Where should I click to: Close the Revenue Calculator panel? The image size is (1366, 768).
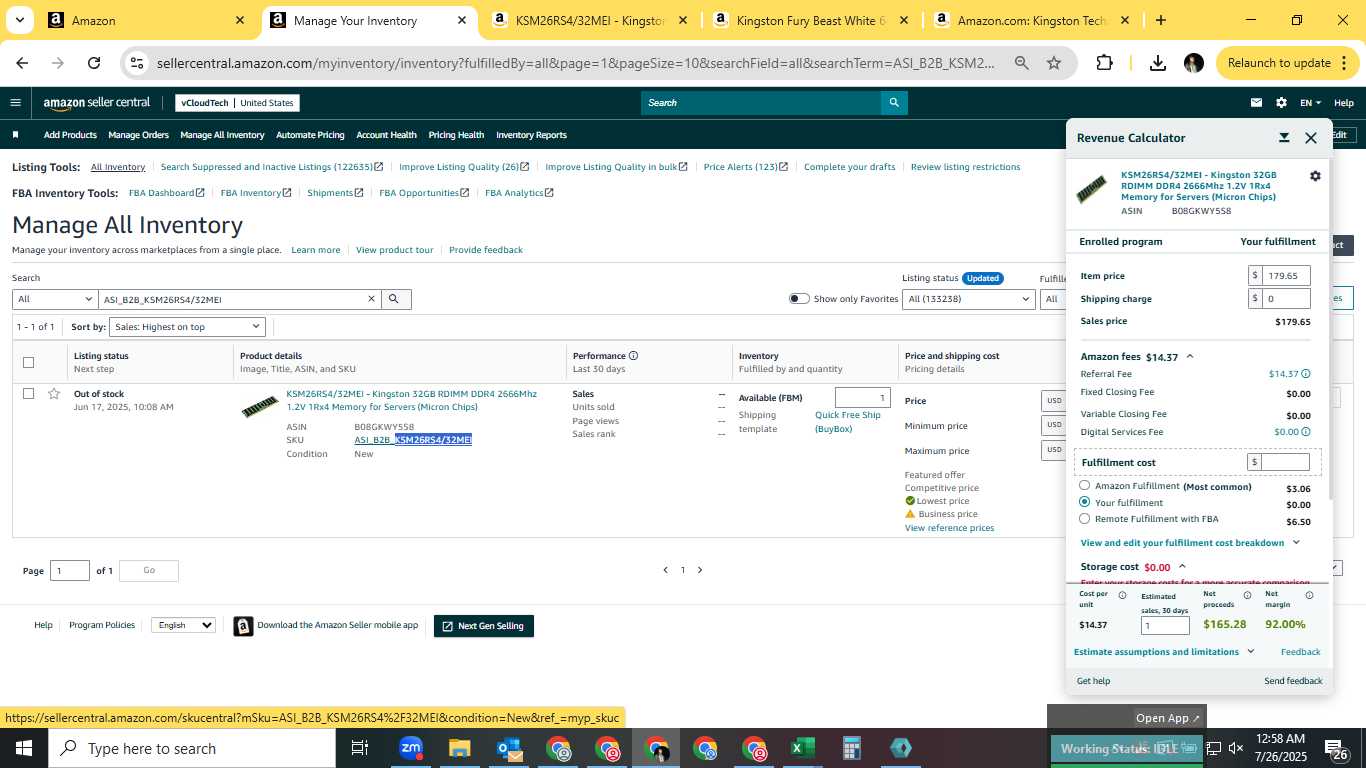point(1311,138)
